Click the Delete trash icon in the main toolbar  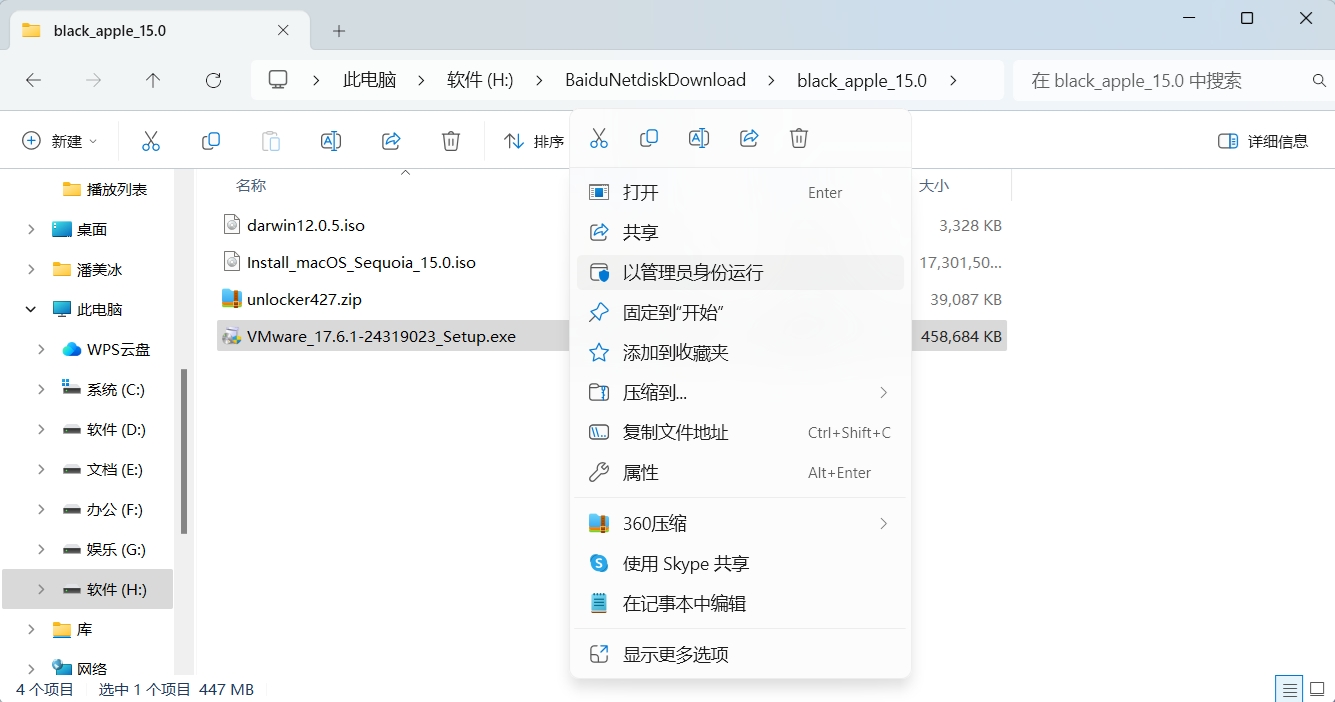pyautogui.click(x=451, y=141)
